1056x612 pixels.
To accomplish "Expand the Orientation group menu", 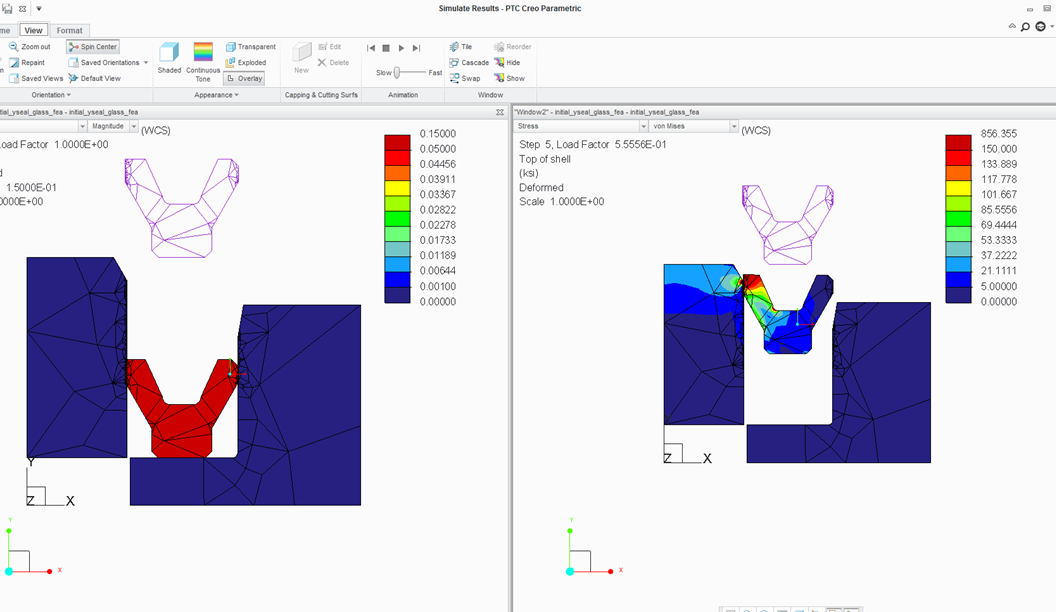I will tap(51, 95).
